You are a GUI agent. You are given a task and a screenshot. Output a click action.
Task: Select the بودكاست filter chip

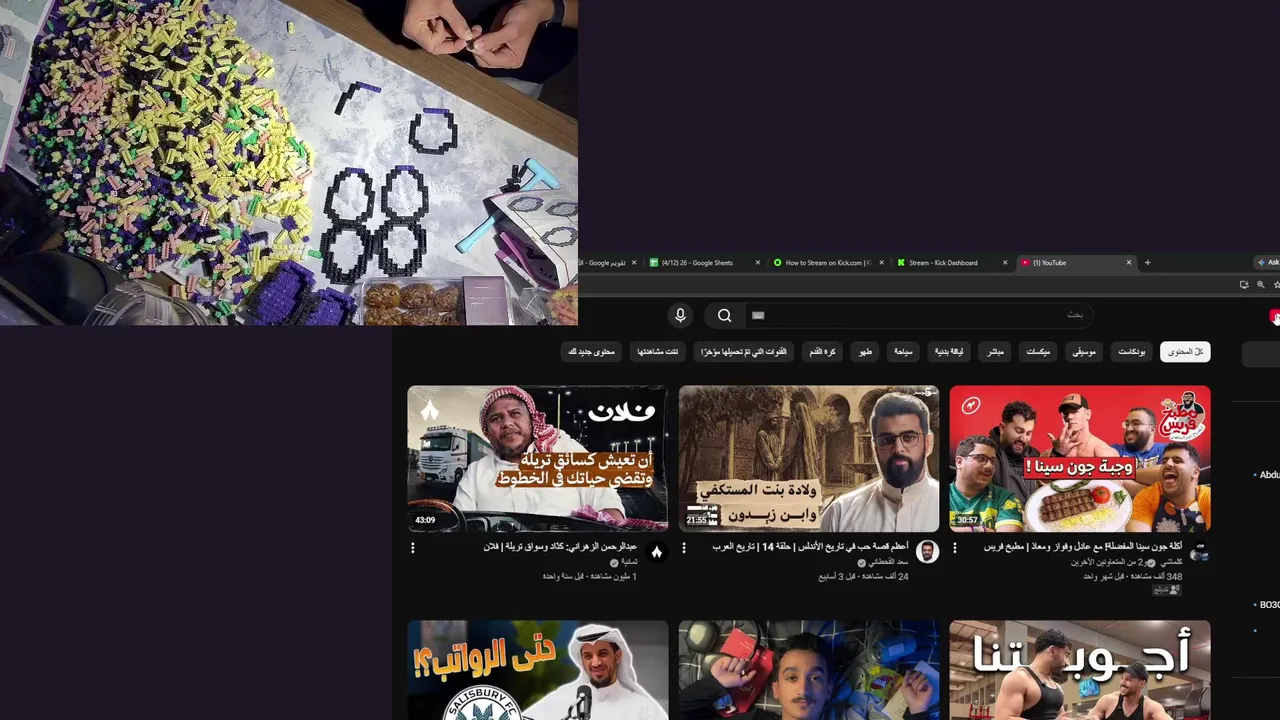point(1132,352)
